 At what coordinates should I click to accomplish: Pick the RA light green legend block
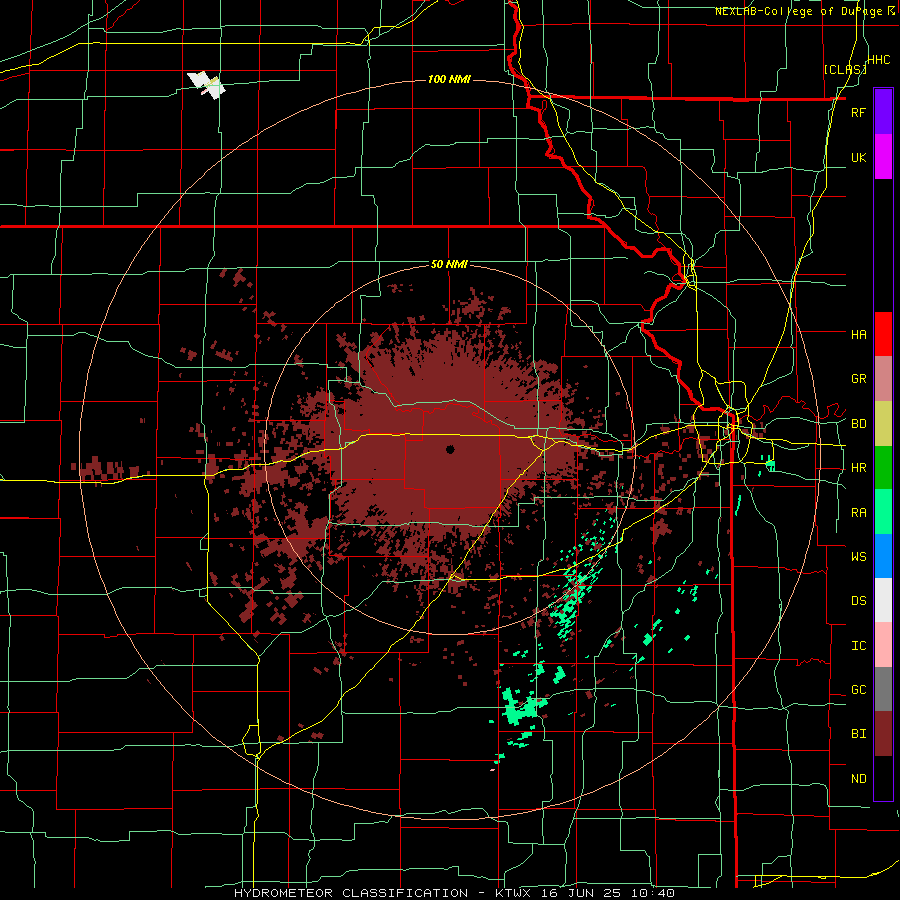(883, 512)
